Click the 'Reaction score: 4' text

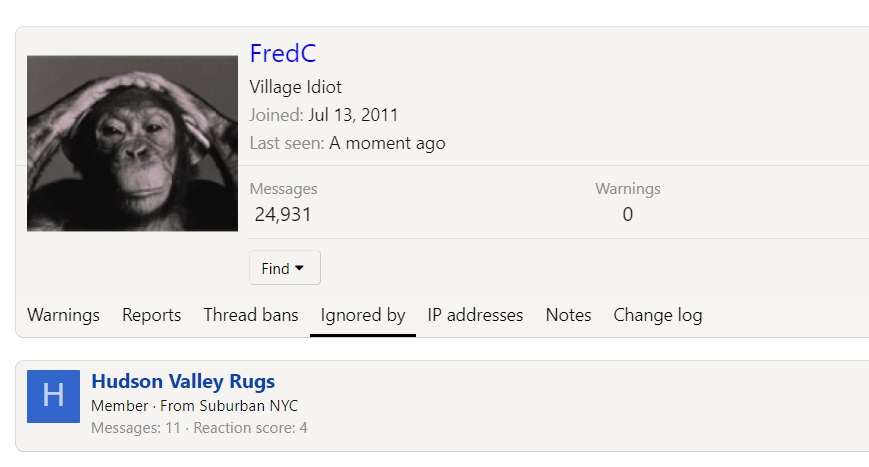pos(250,428)
